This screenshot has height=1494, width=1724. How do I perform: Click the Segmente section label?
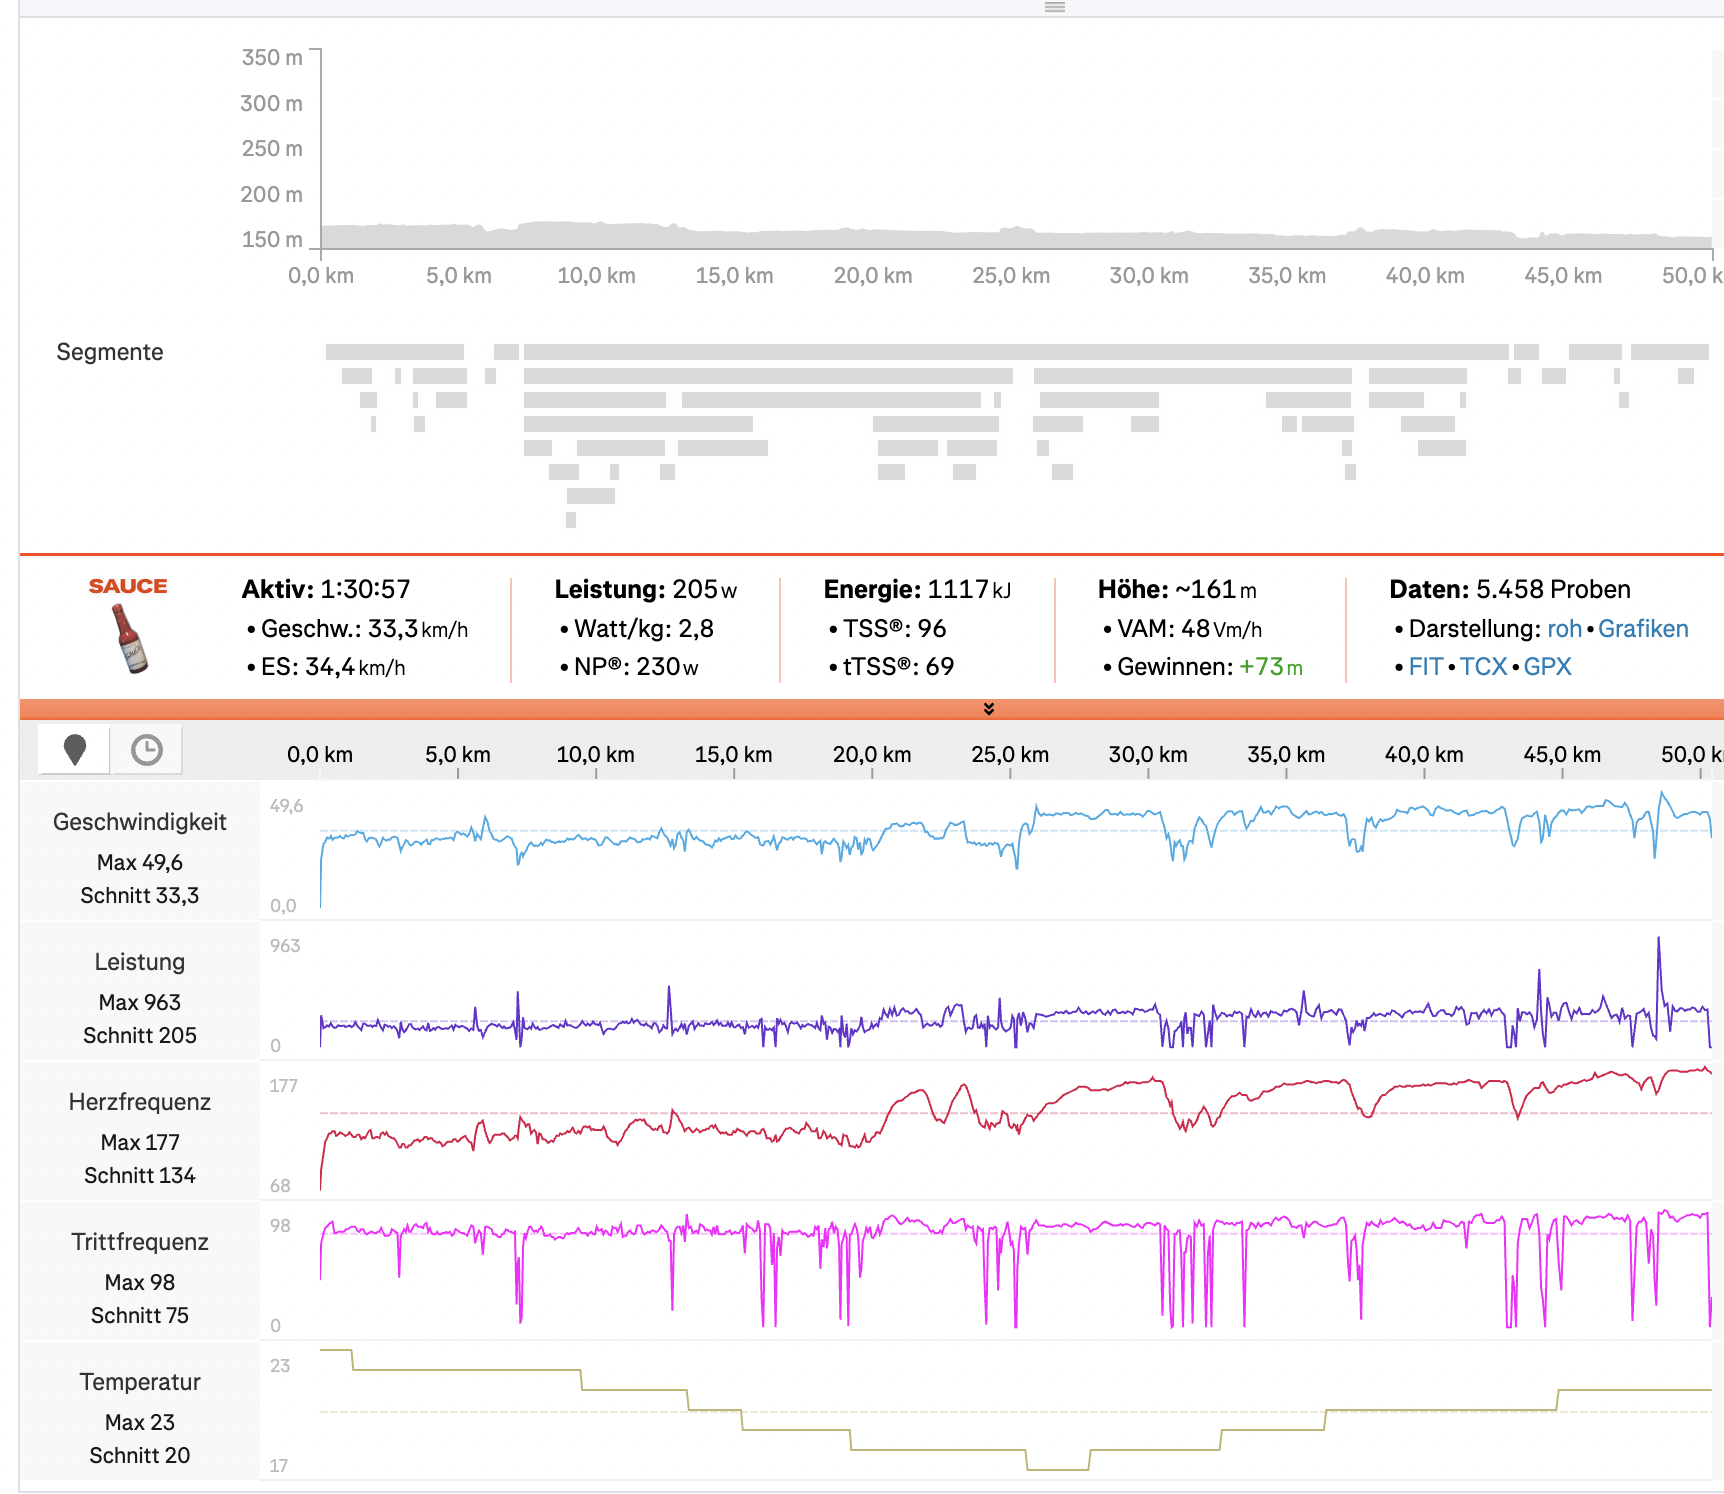pos(110,352)
